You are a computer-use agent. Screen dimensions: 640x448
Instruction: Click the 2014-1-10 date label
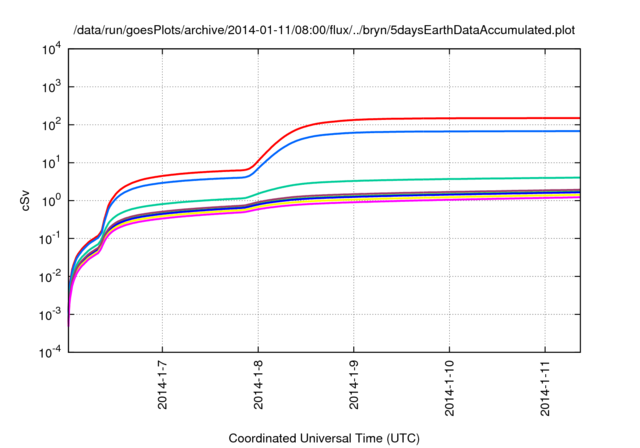[x=449, y=388]
